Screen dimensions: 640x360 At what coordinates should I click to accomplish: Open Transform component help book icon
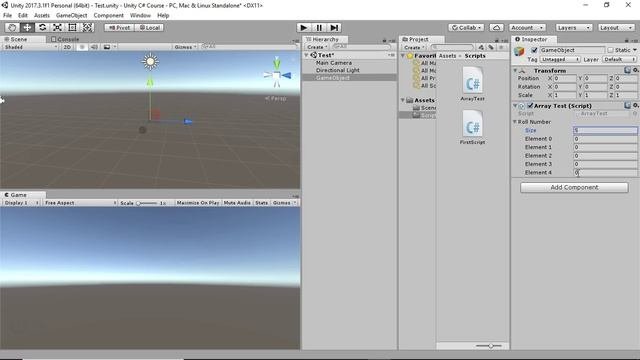(627, 70)
